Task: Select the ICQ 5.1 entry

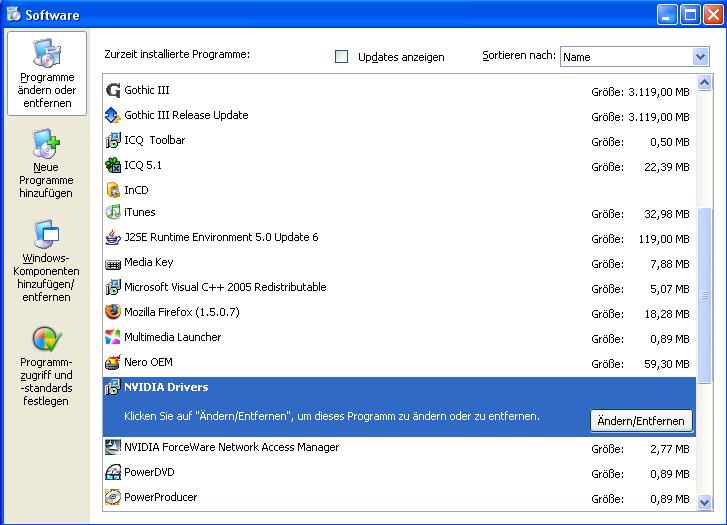Action: click(143, 165)
